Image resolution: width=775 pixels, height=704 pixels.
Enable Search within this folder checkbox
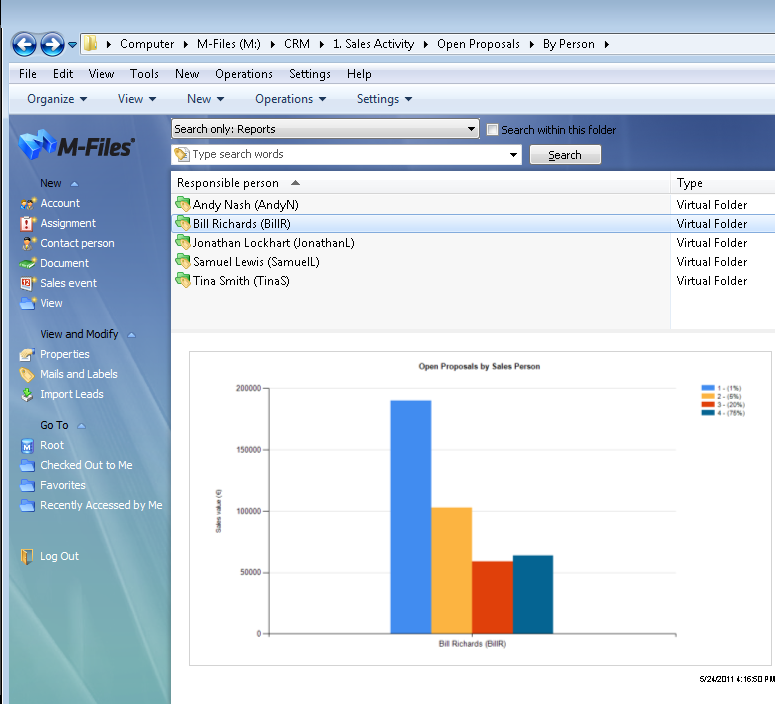(x=492, y=130)
